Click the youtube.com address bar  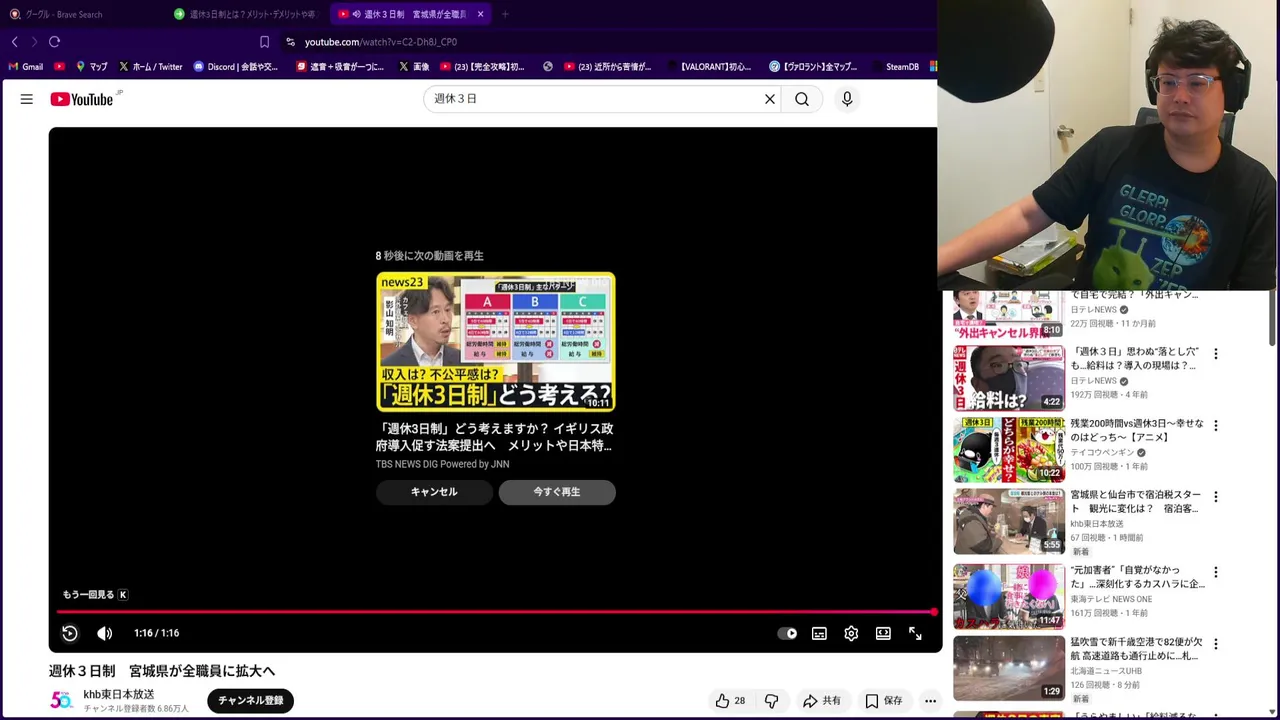(381, 42)
